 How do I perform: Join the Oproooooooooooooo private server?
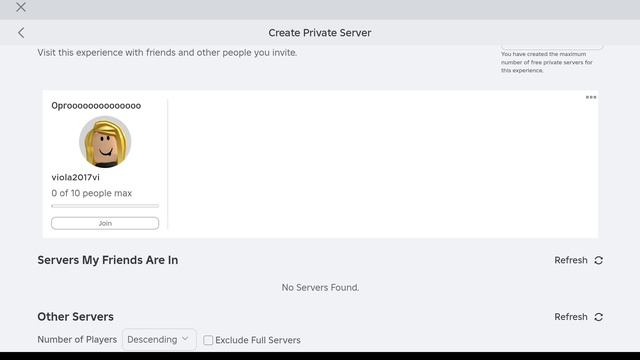[105, 223]
